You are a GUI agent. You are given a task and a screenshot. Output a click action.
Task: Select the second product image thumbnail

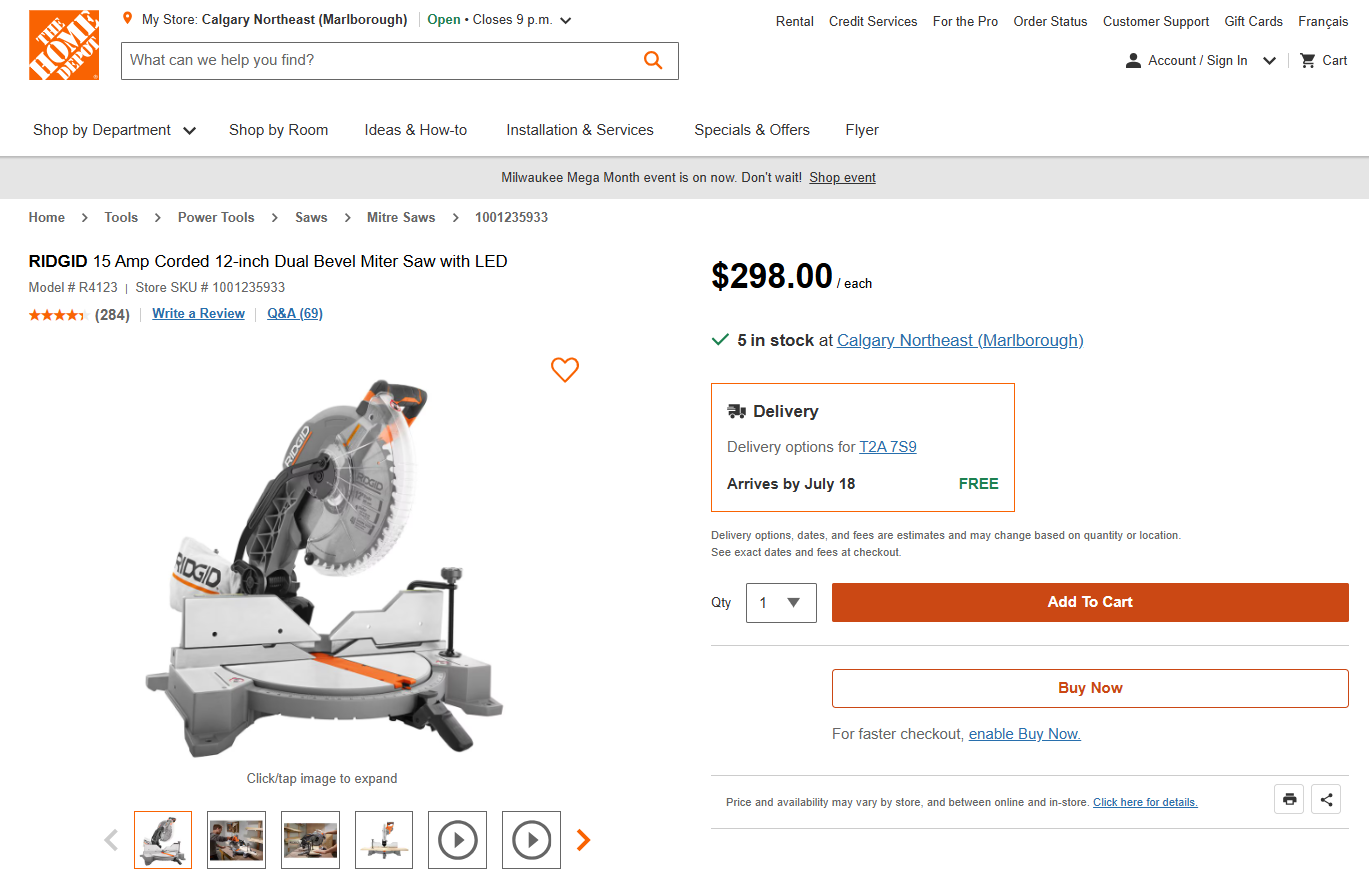click(237, 840)
